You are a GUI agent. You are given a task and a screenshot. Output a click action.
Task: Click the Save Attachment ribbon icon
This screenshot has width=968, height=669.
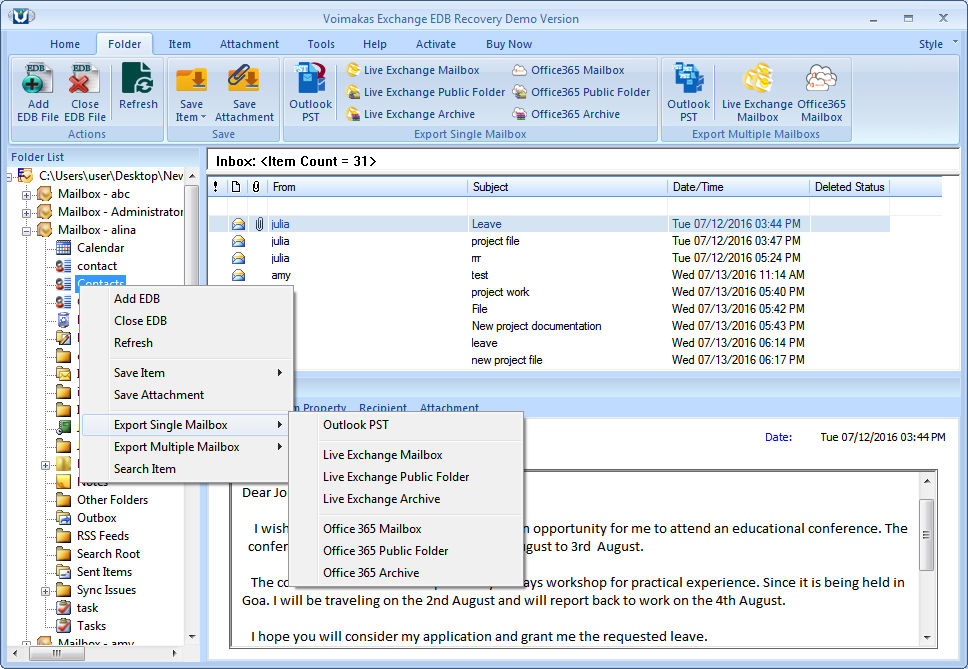244,93
